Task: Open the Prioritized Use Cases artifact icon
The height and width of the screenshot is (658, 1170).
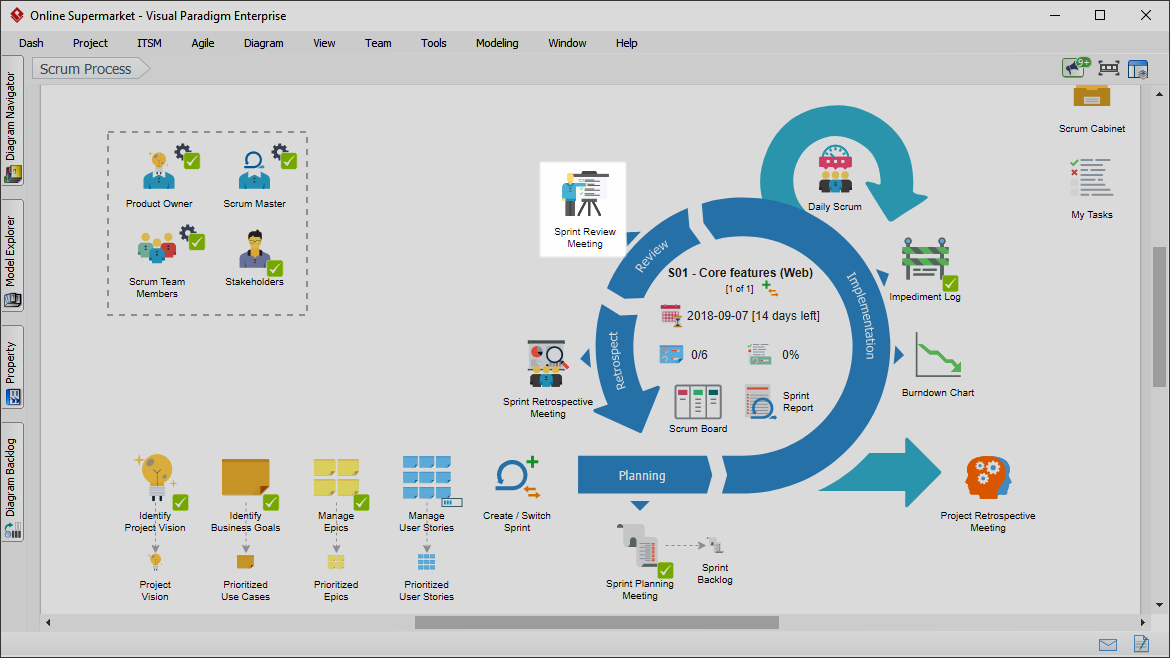Action: coord(245,562)
